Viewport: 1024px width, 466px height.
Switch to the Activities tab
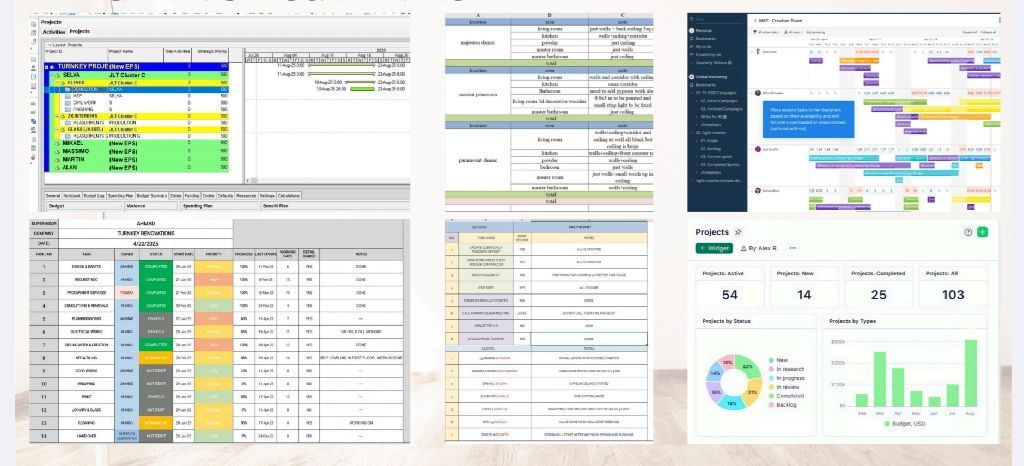point(54,32)
